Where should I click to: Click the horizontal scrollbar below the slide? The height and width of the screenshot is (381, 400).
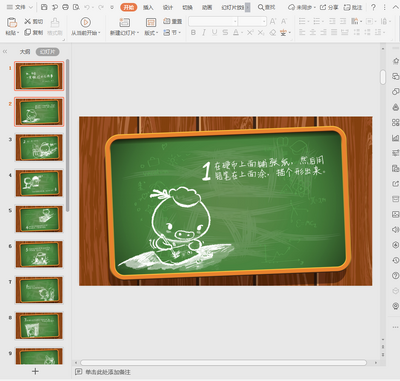tap(223, 362)
